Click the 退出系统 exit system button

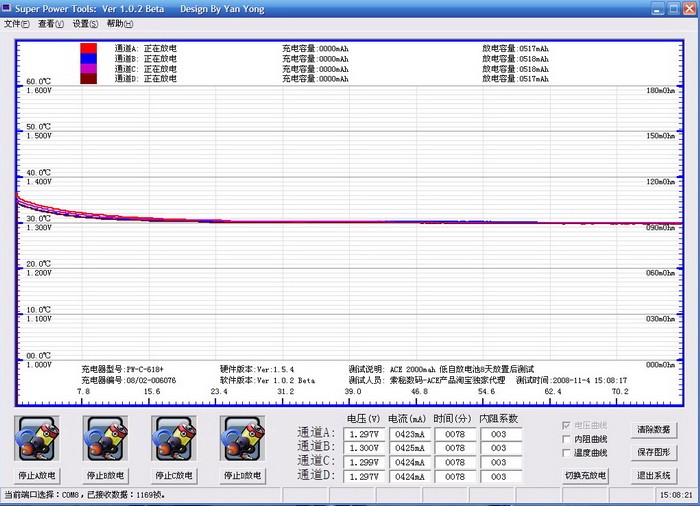pos(654,476)
